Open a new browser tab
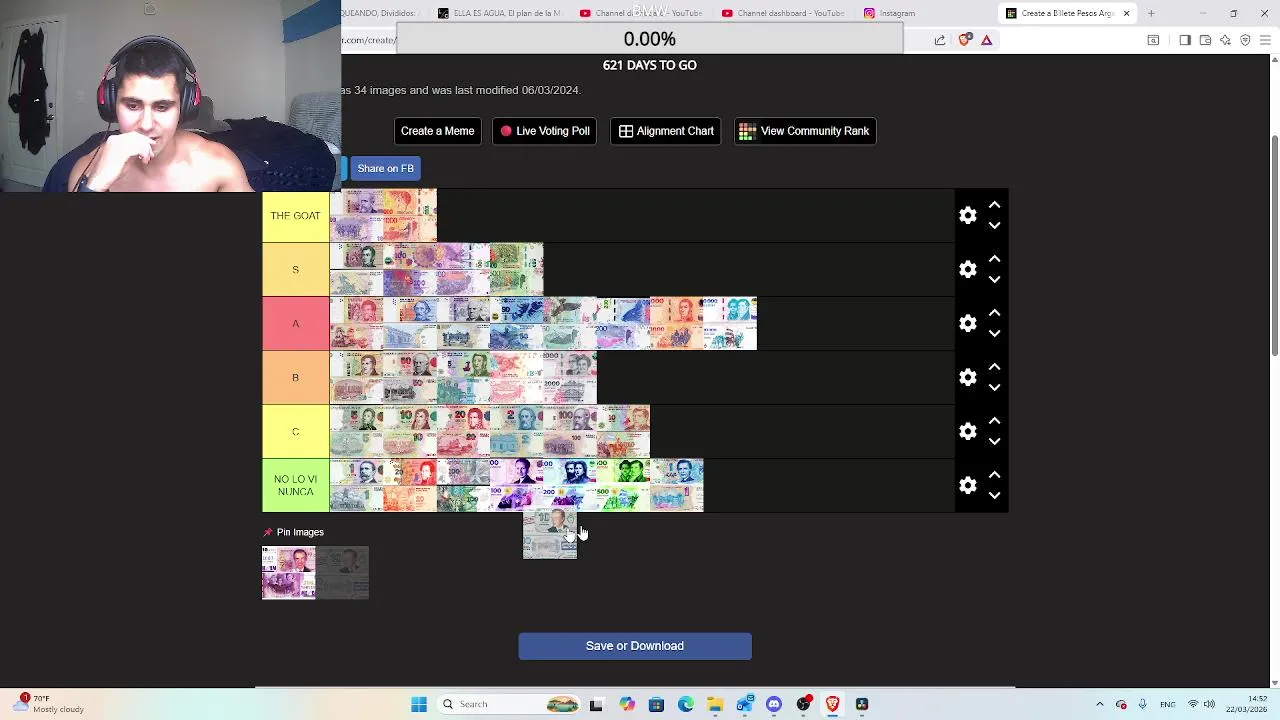1280x720 pixels. [1151, 13]
